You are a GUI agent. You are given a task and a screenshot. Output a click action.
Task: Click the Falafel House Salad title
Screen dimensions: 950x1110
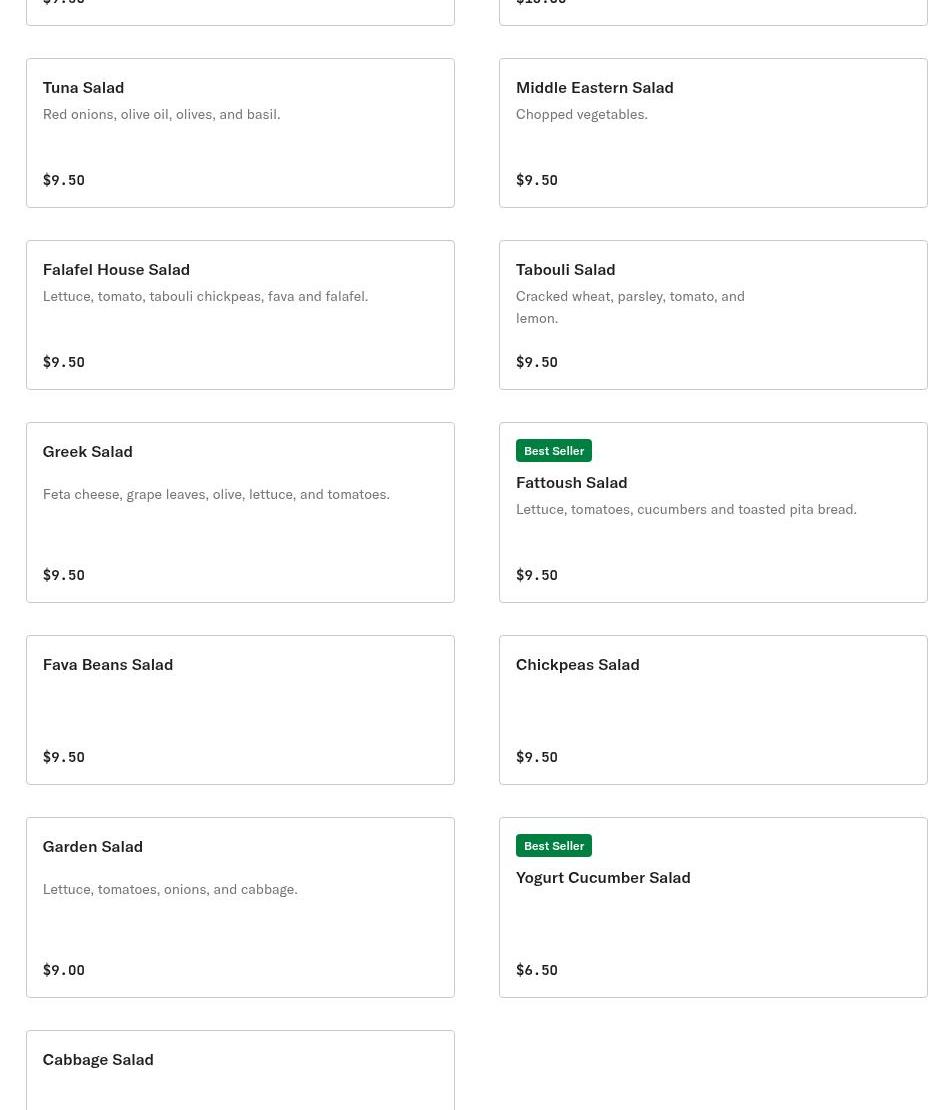pos(116,269)
